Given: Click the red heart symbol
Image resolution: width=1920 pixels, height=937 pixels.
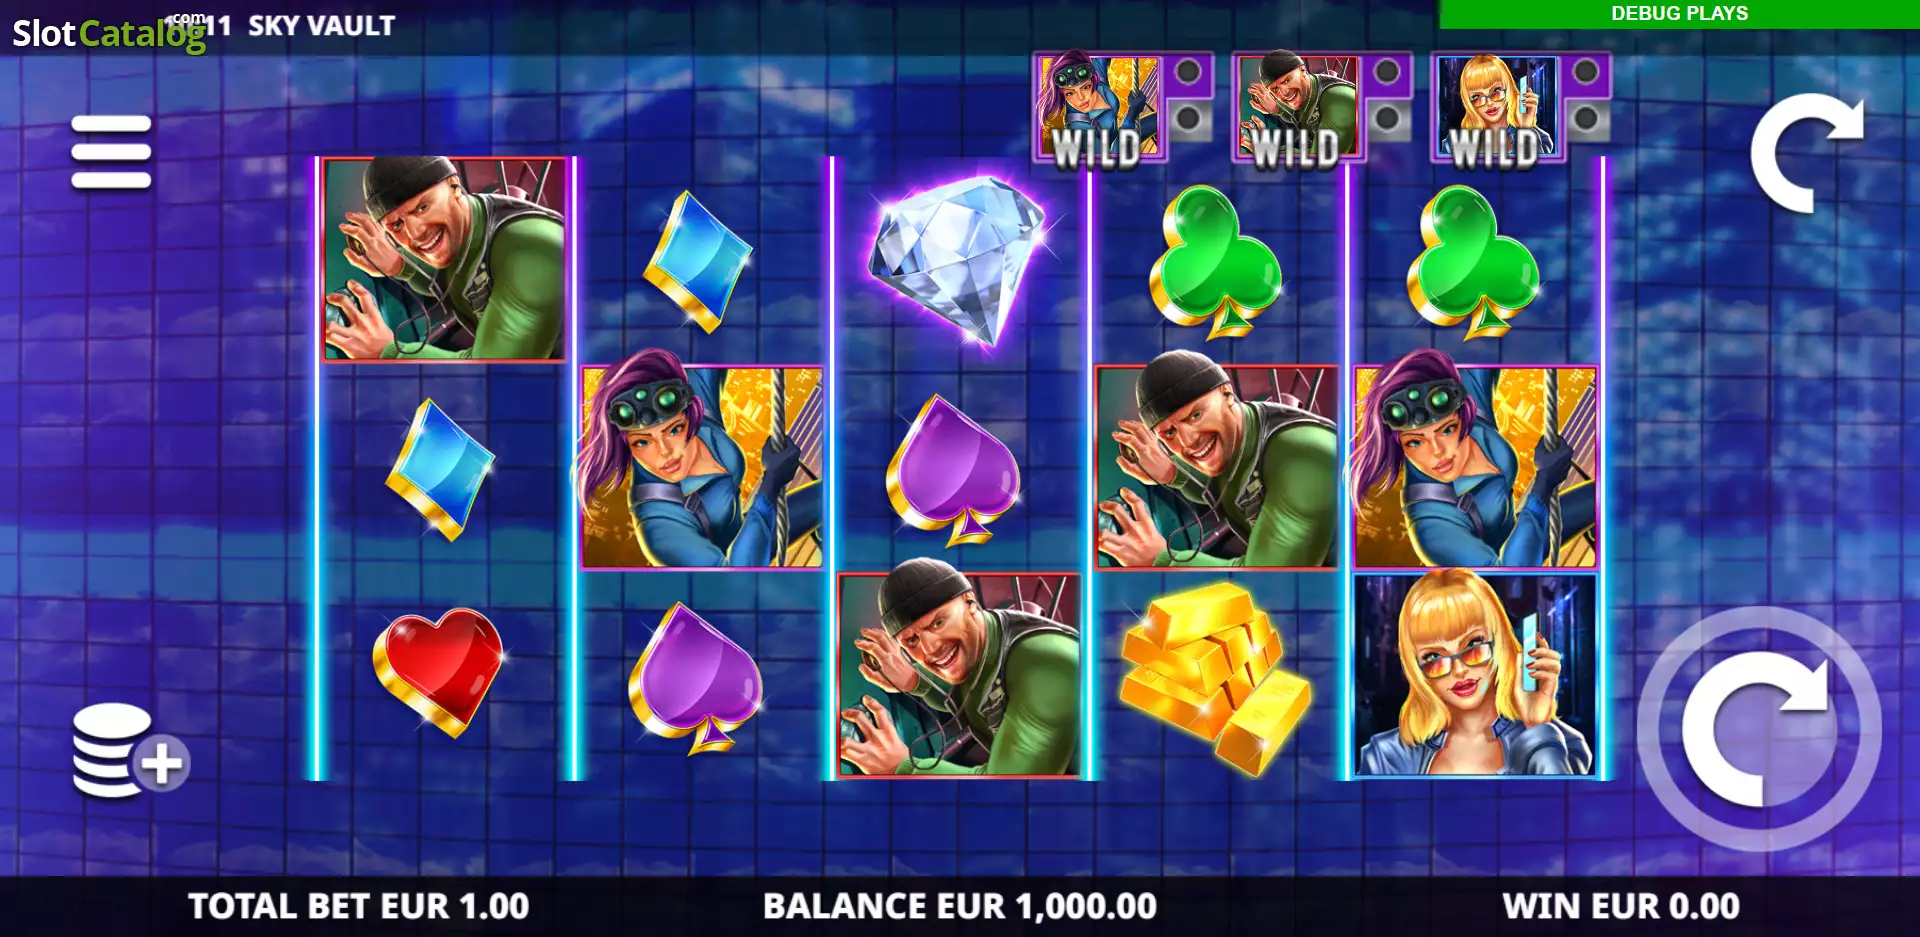Looking at the screenshot, I should pyautogui.click(x=438, y=671).
